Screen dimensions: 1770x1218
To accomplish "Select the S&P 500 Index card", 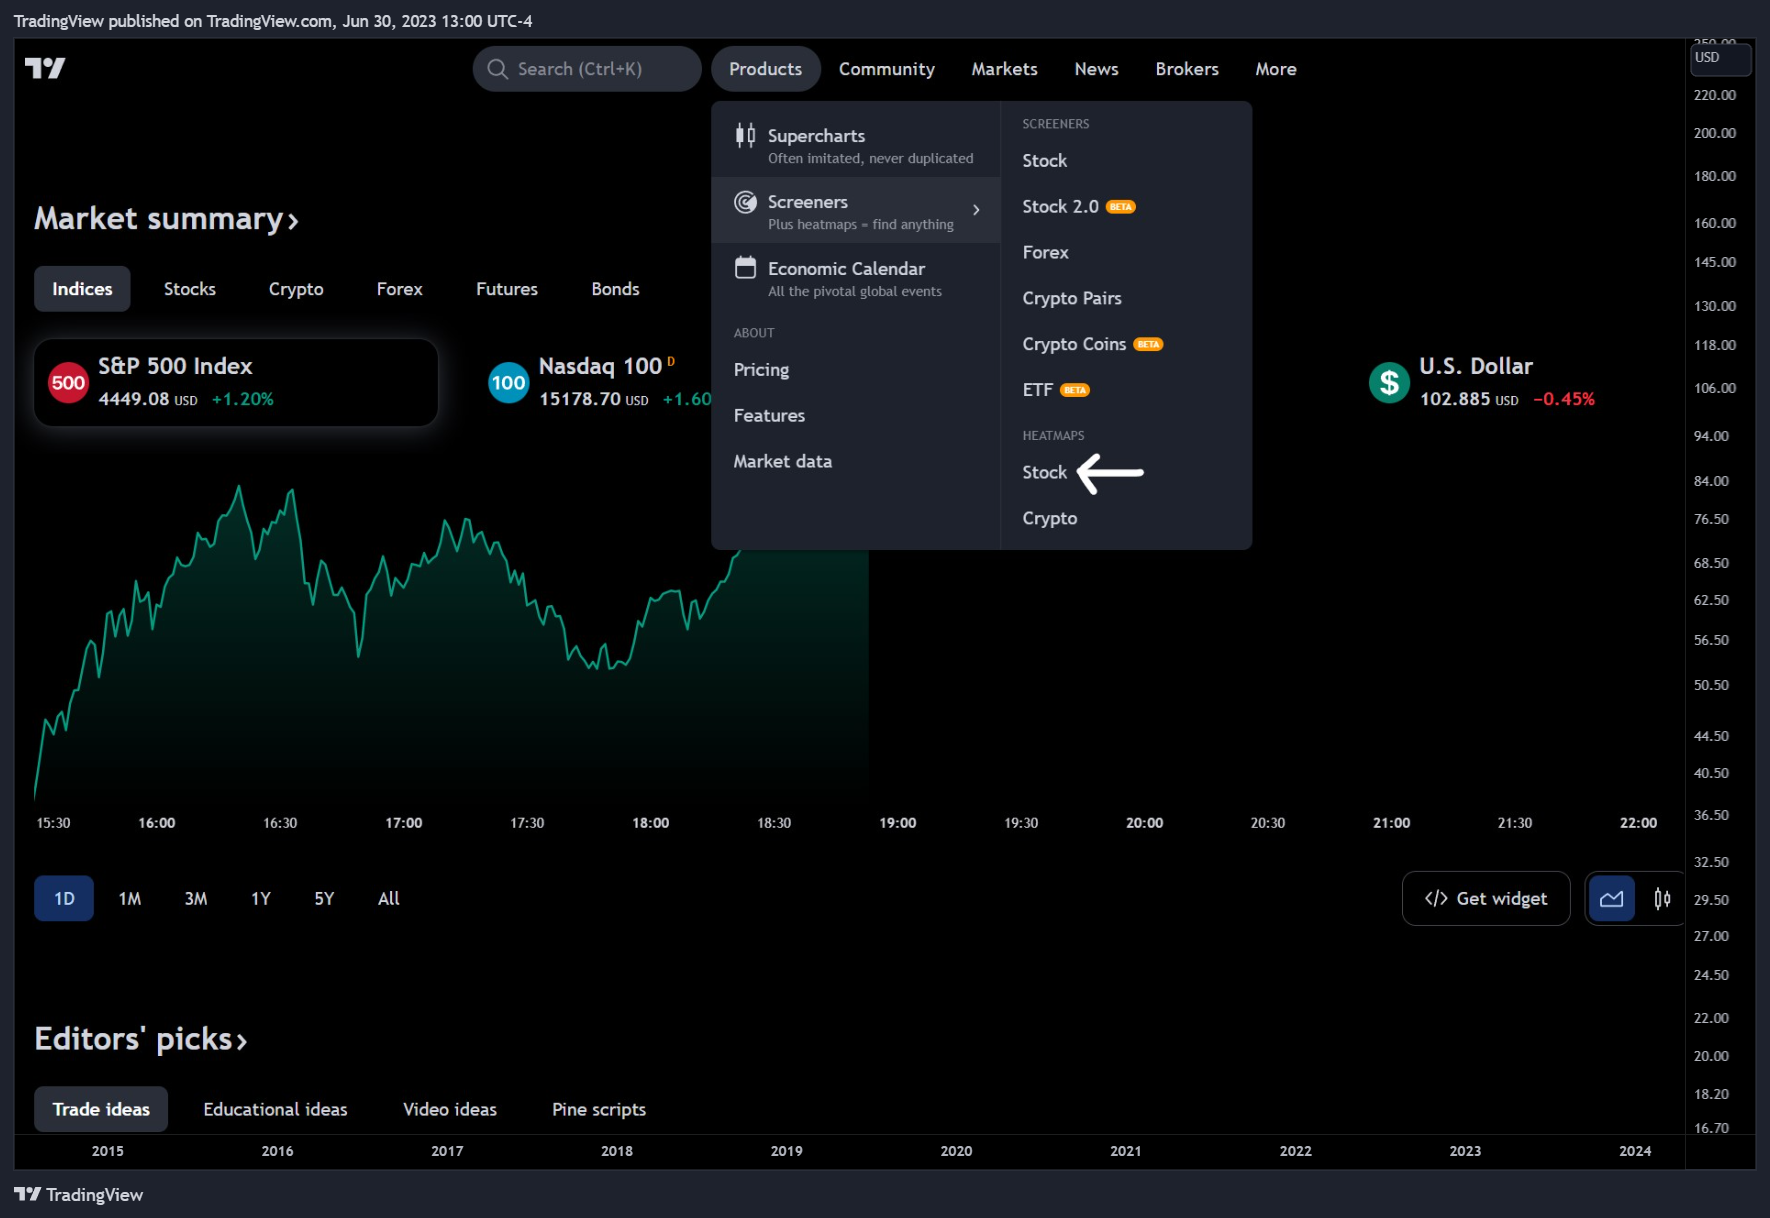I will (x=236, y=383).
